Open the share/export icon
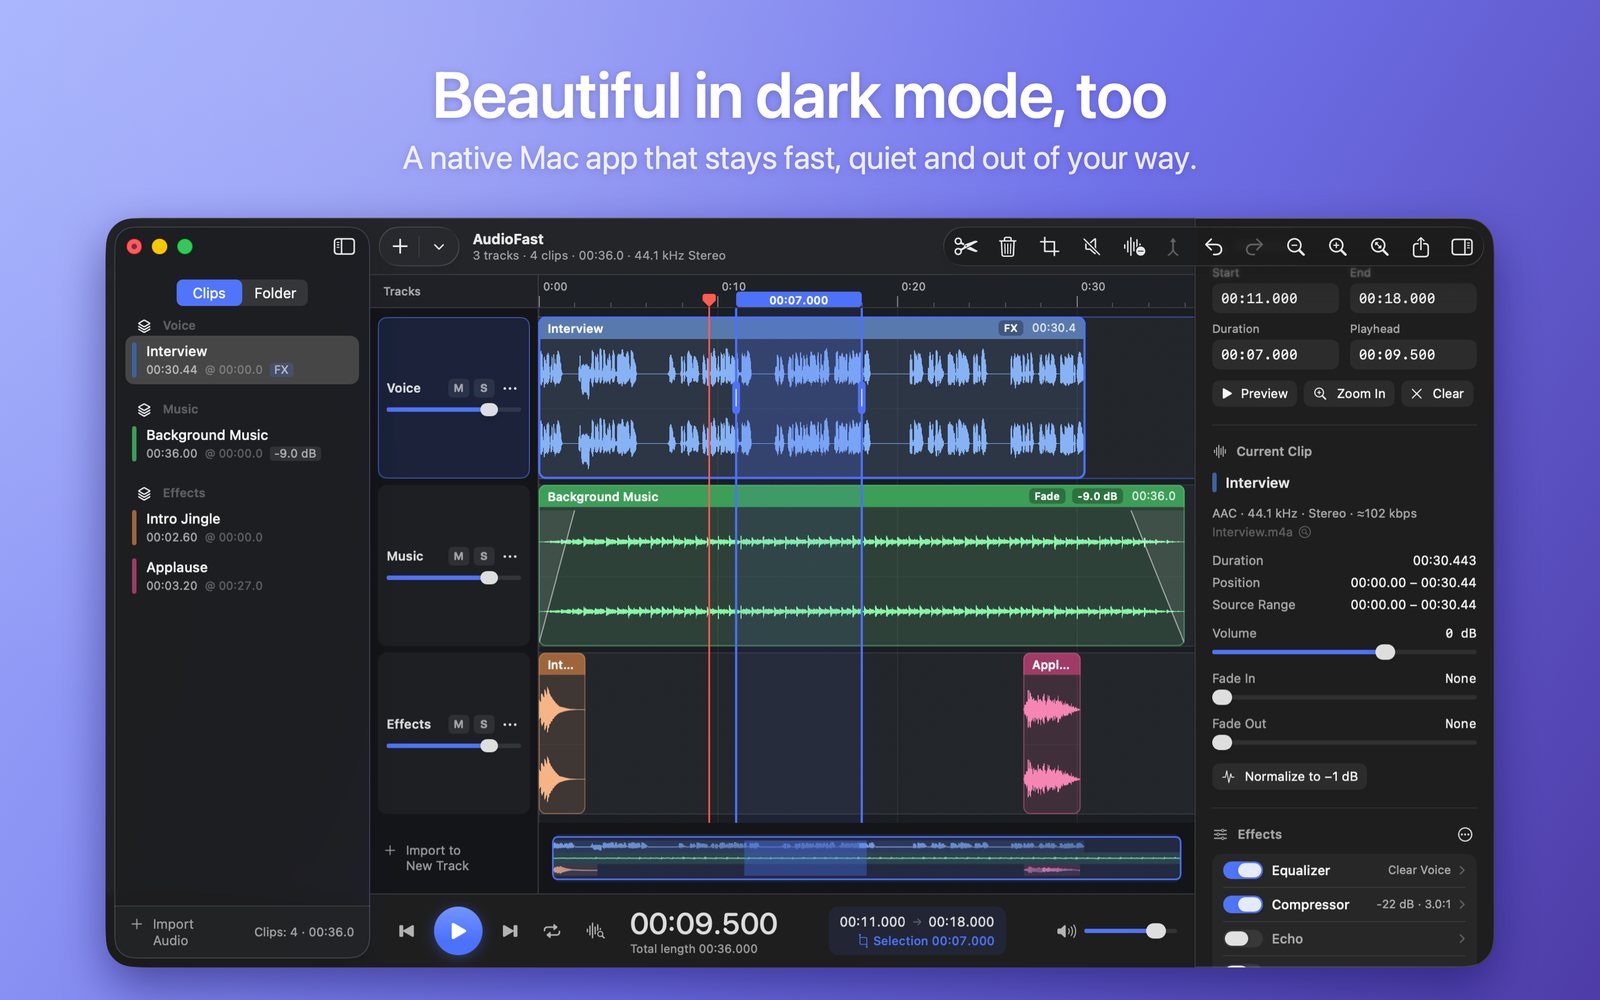This screenshot has width=1600, height=1000. coord(1420,247)
